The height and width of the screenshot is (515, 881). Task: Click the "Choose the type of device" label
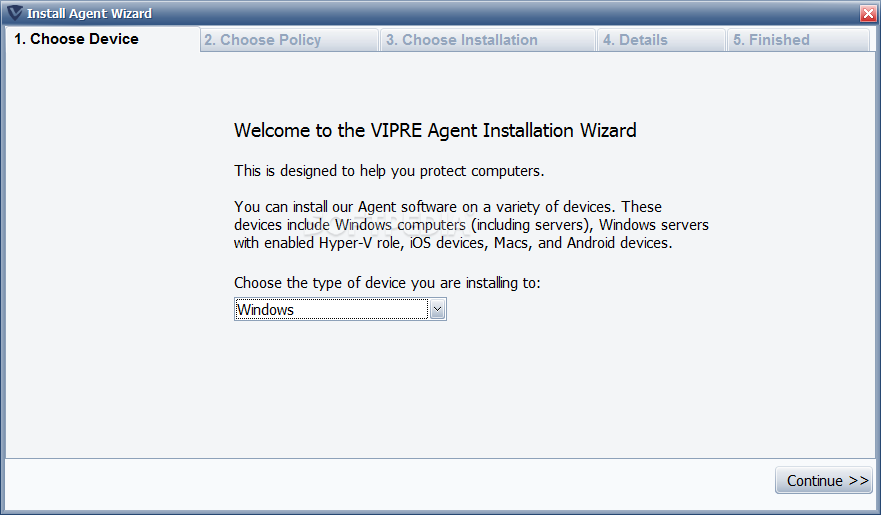387,283
